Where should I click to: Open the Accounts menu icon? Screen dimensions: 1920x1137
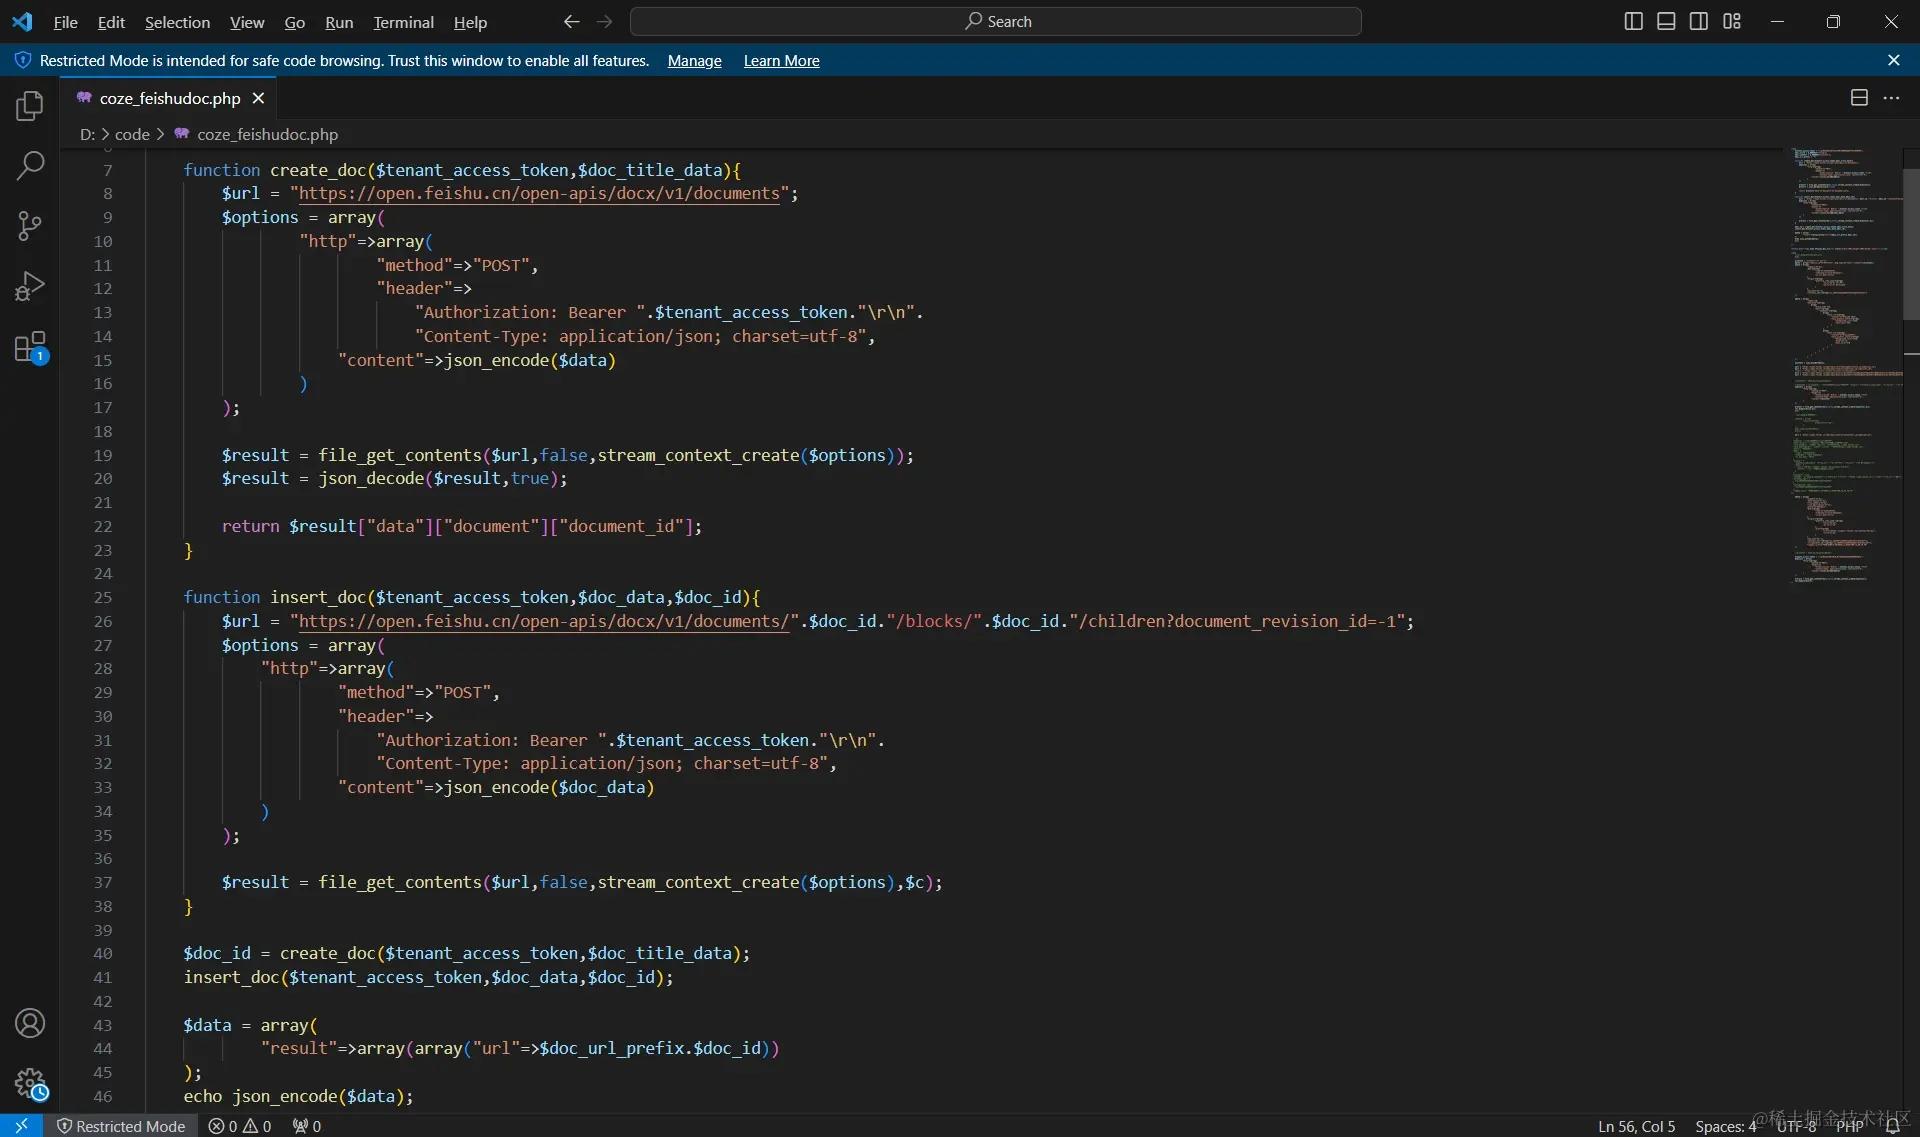[x=30, y=1023]
